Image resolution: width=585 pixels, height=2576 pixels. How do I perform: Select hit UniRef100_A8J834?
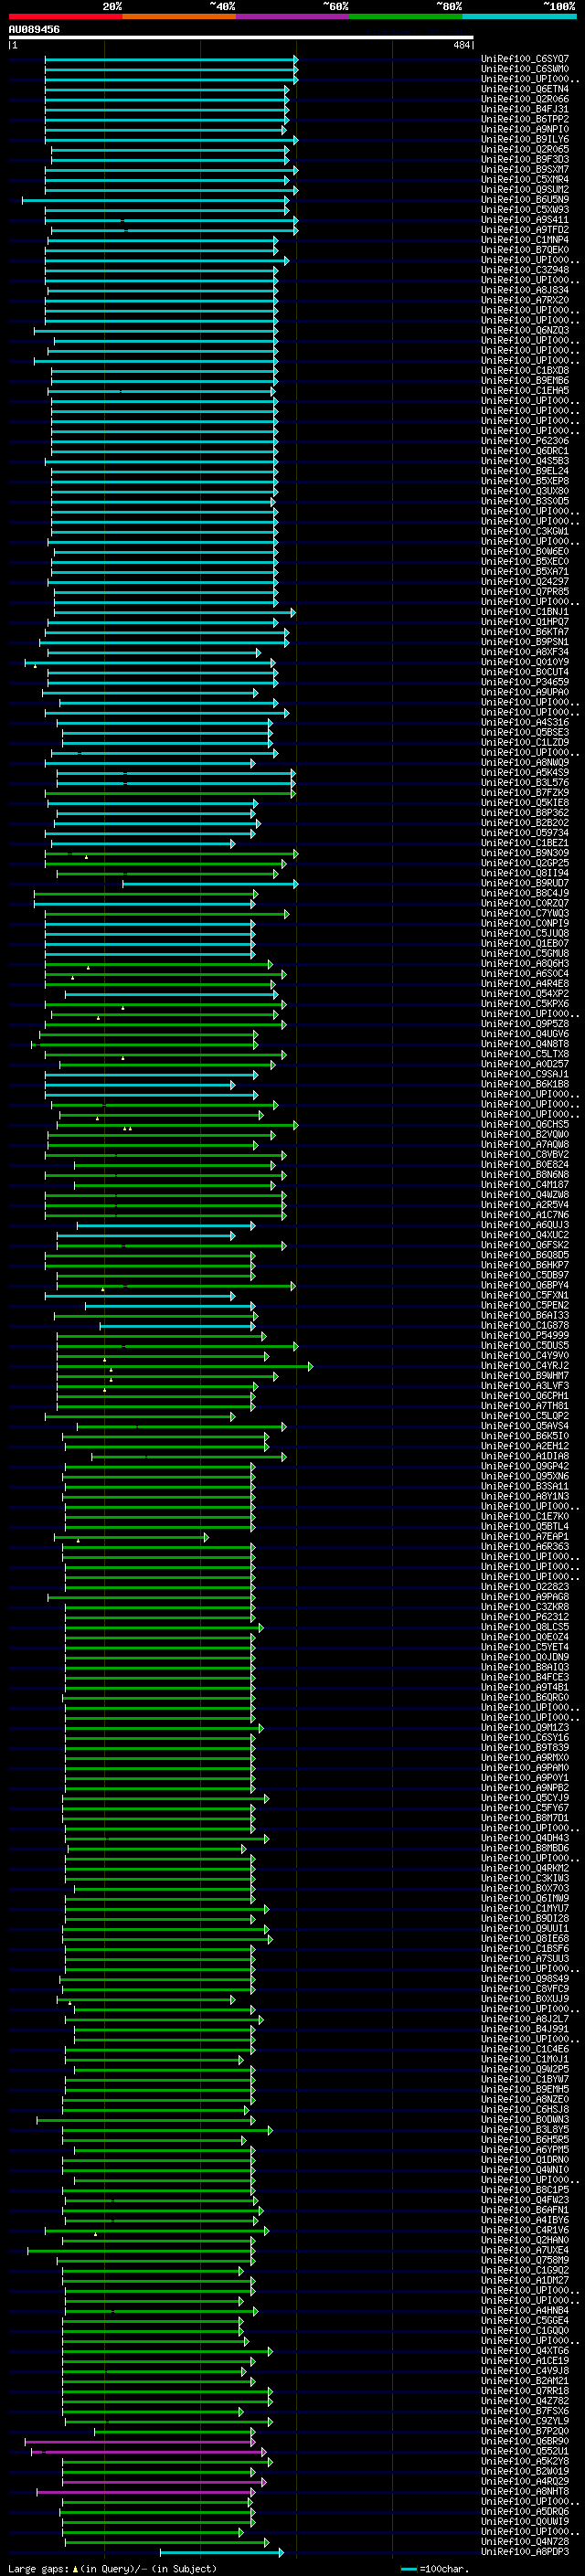pyautogui.click(x=525, y=290)
